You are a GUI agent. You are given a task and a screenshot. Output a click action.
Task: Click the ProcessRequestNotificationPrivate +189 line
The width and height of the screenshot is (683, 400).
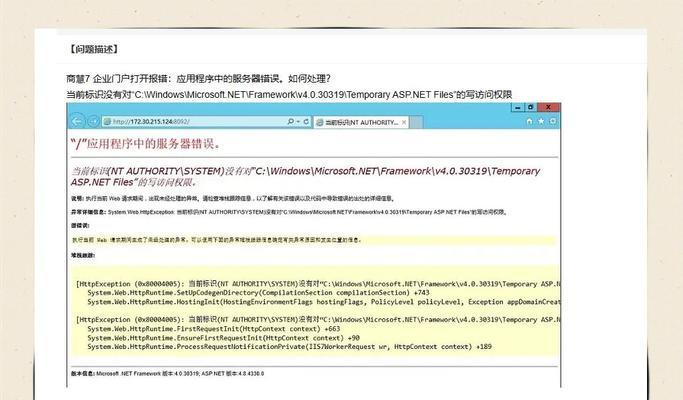coord(289,347)
